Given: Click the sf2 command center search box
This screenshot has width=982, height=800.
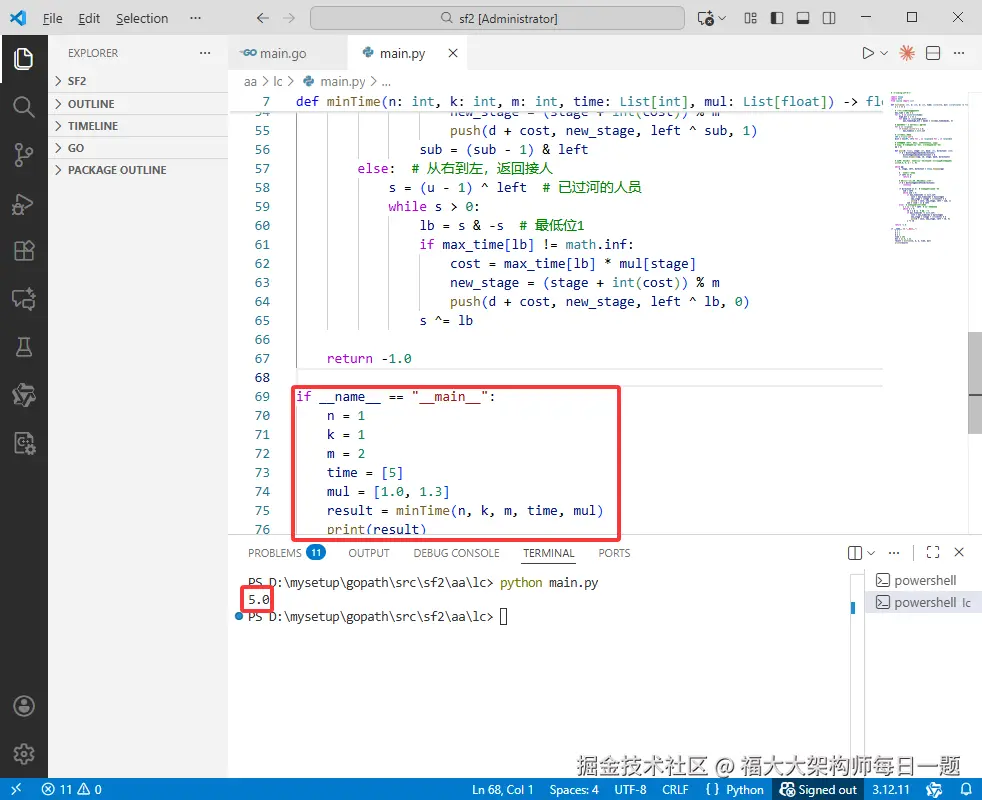Looking at the screenshot, I should pyautogui.click(x=497, y=18).
